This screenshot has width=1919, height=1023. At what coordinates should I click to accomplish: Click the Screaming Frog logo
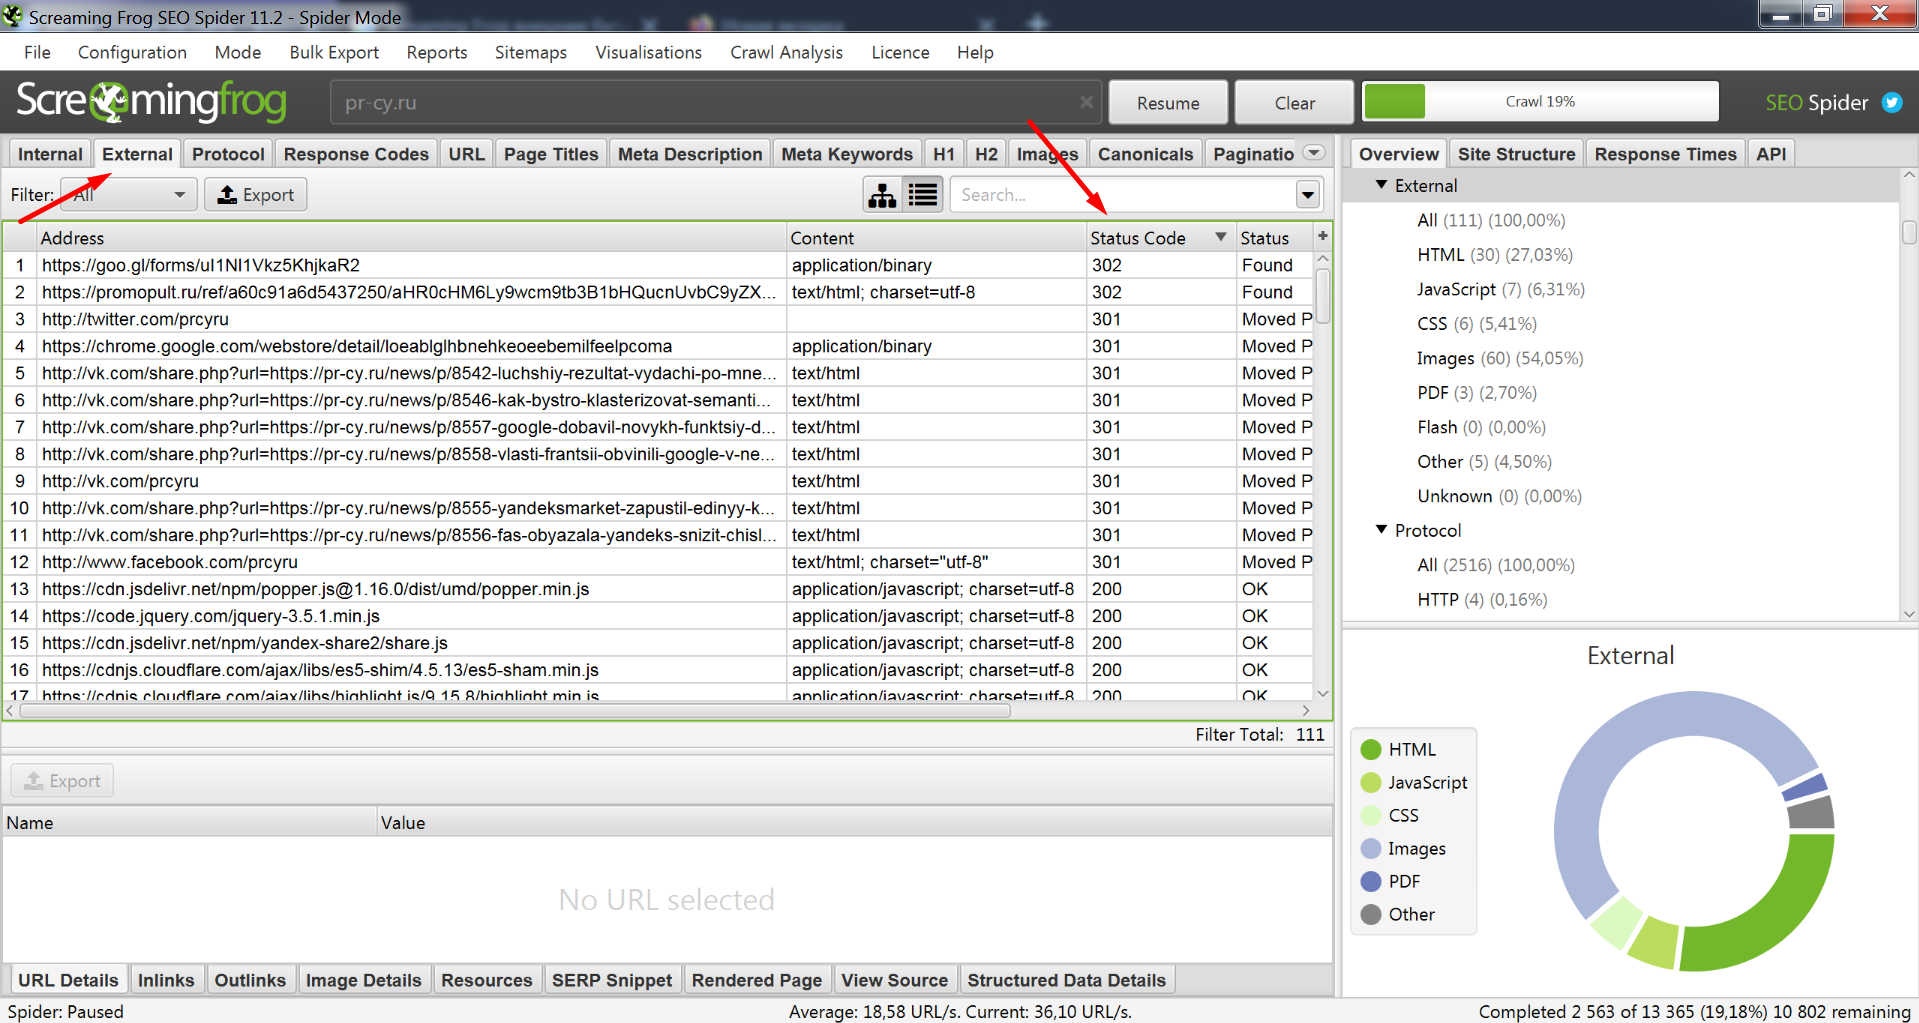pos(152,102)
